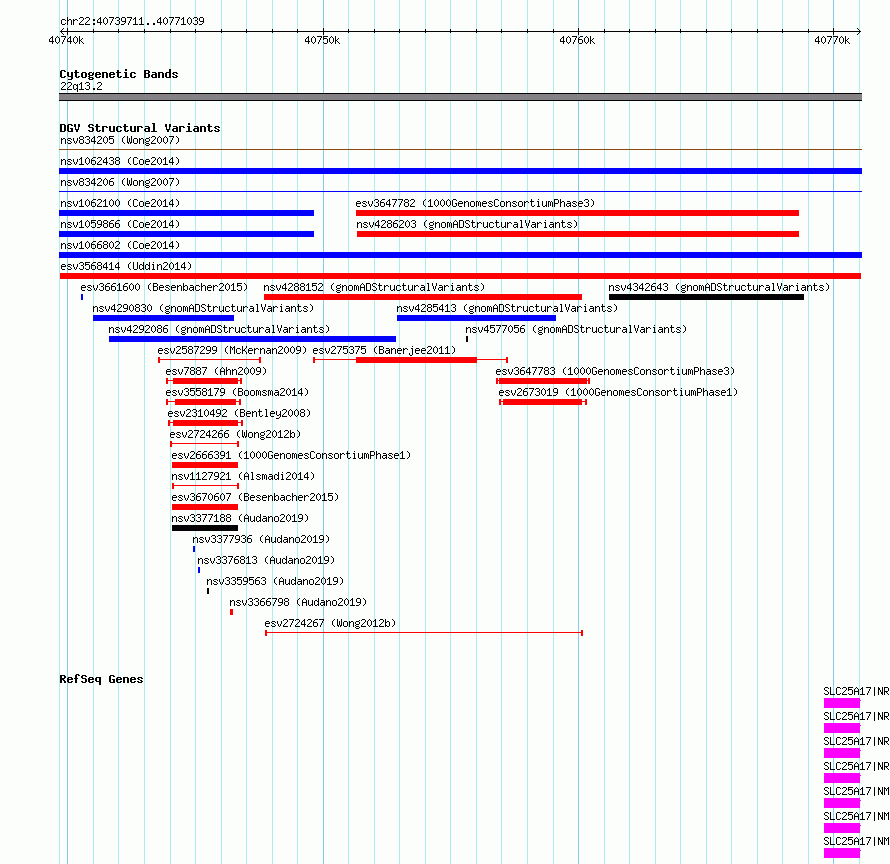Click the nsv1062438 (Coe2014) variant label
890x864 pixels.
pos(120,161)
